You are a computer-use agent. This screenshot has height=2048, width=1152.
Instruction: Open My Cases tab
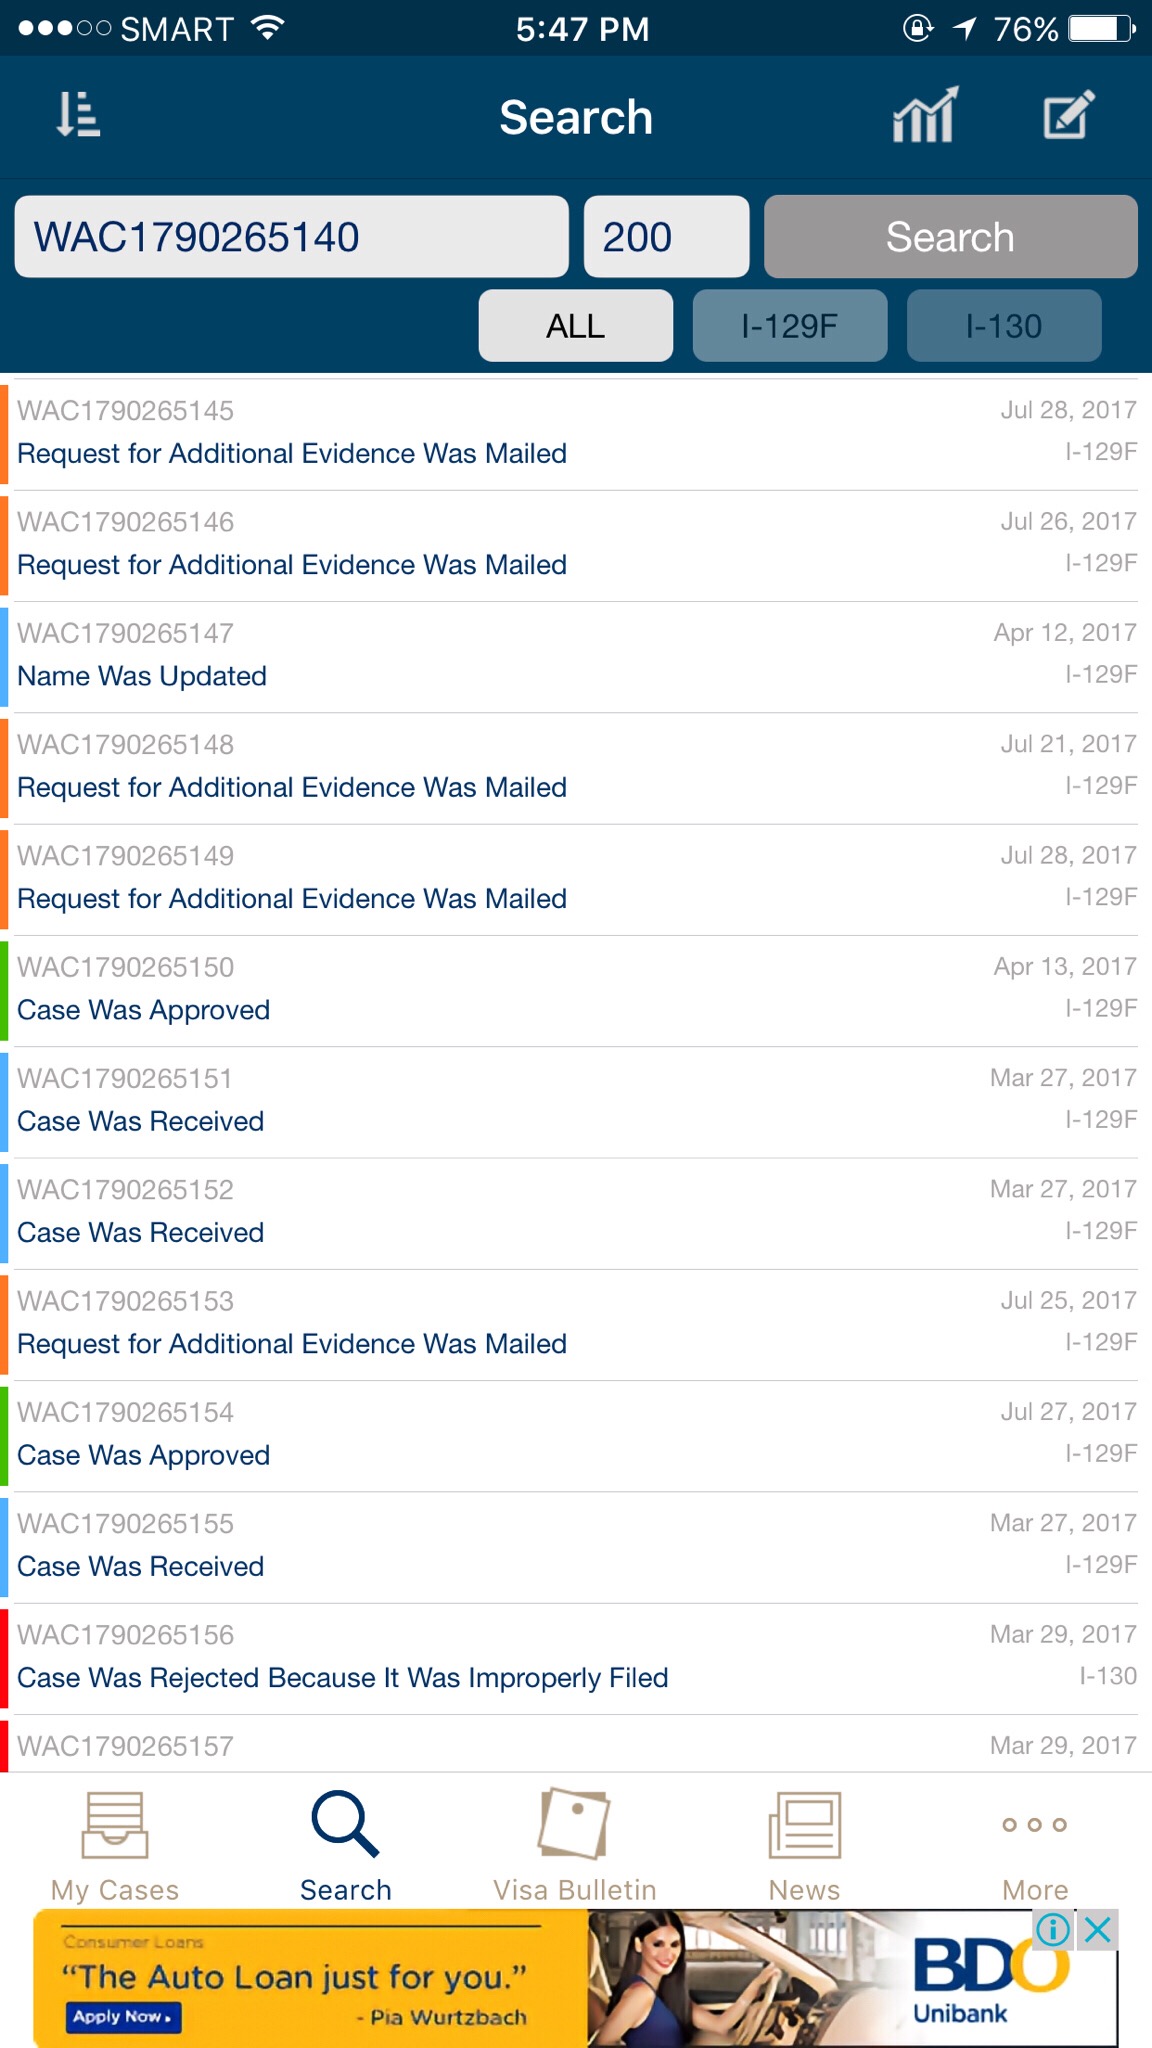coord(115,1847)
